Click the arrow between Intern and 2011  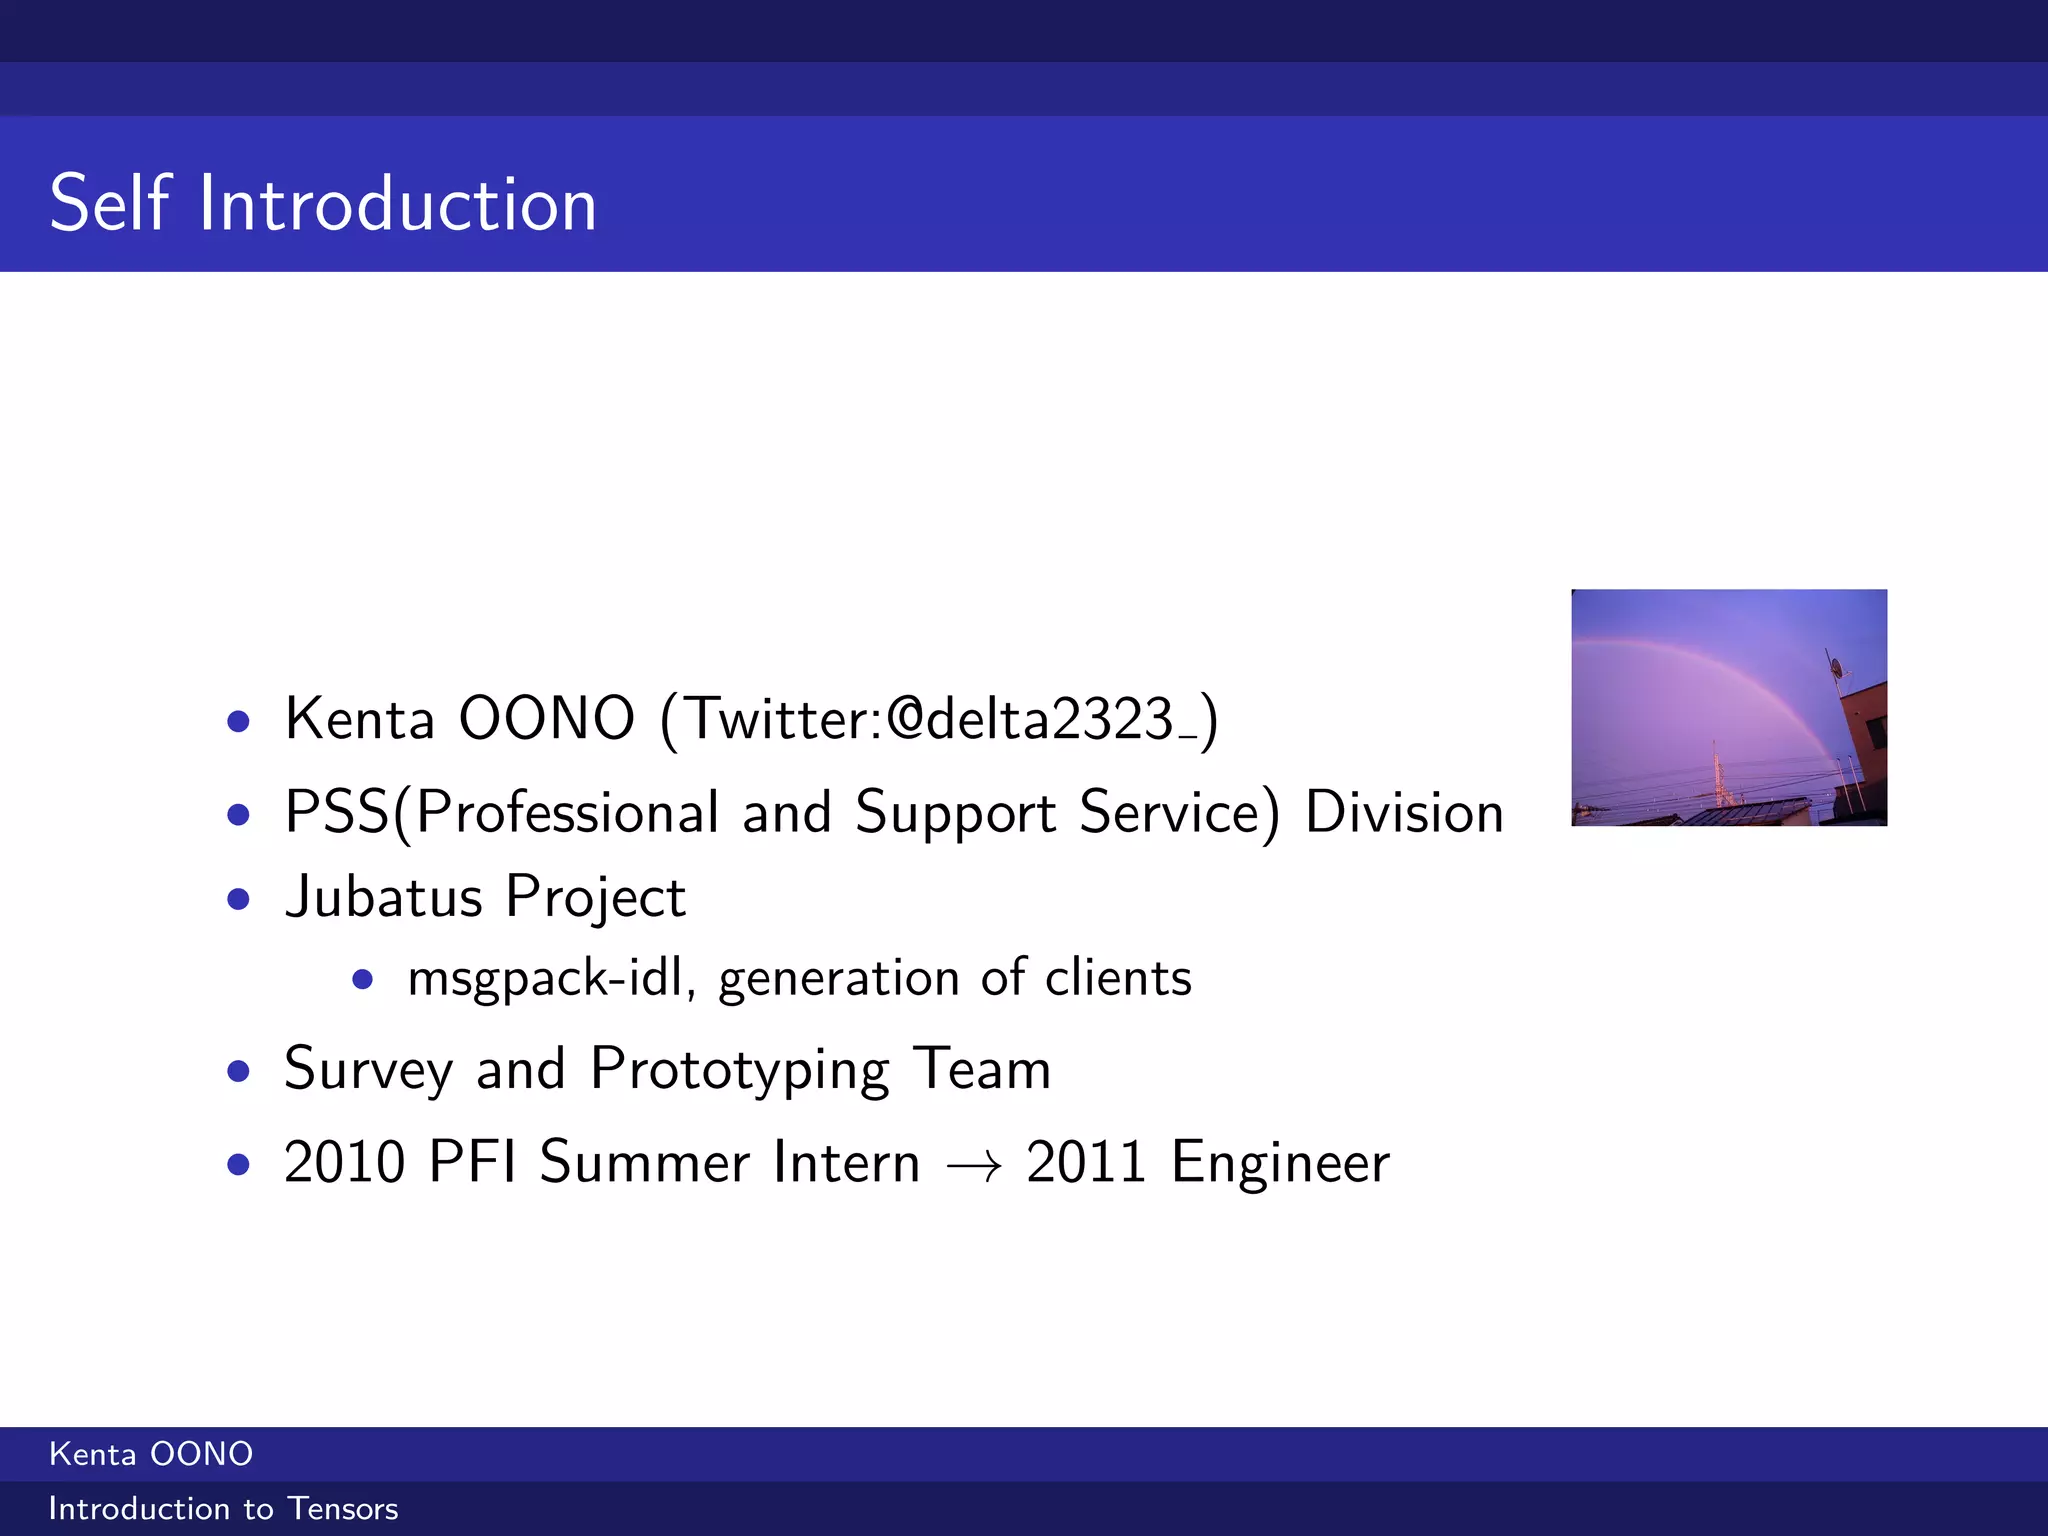973,1166
